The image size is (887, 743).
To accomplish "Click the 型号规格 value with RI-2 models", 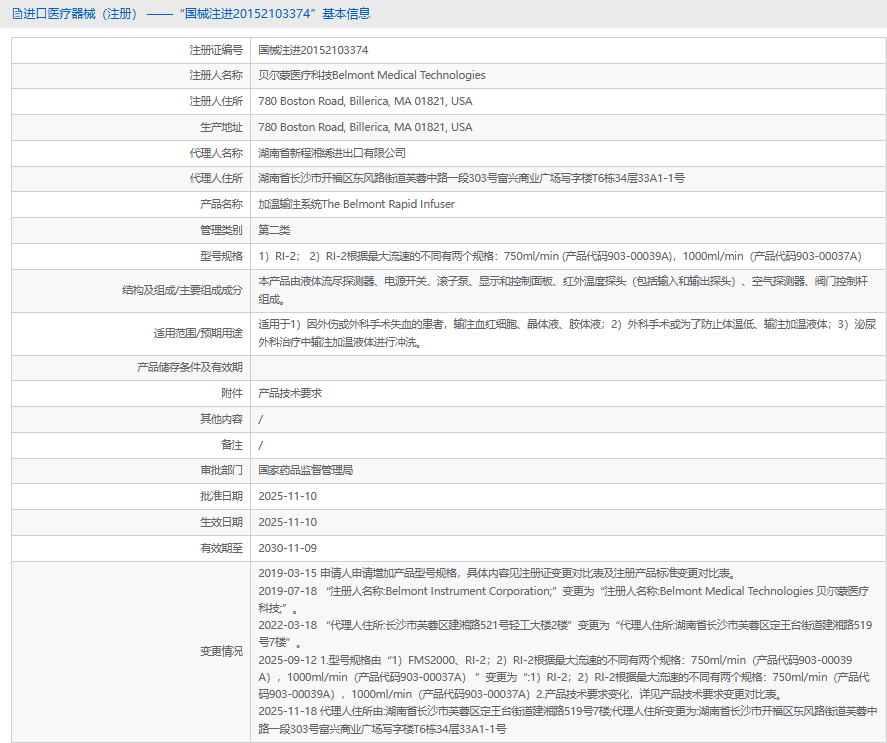I will tap(559, 256).
